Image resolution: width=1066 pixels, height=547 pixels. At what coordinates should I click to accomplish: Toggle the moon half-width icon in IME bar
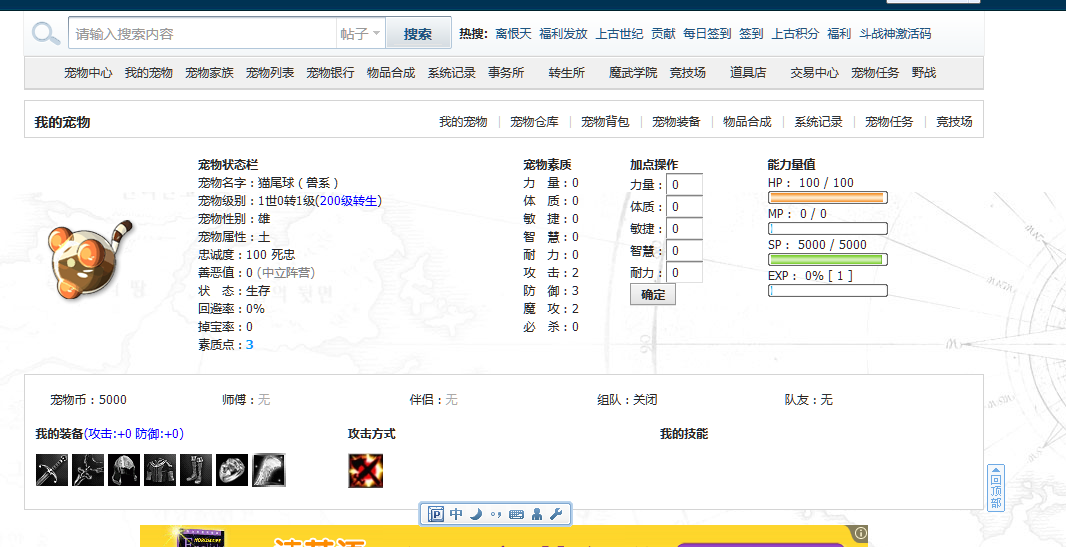pos(476,514)
